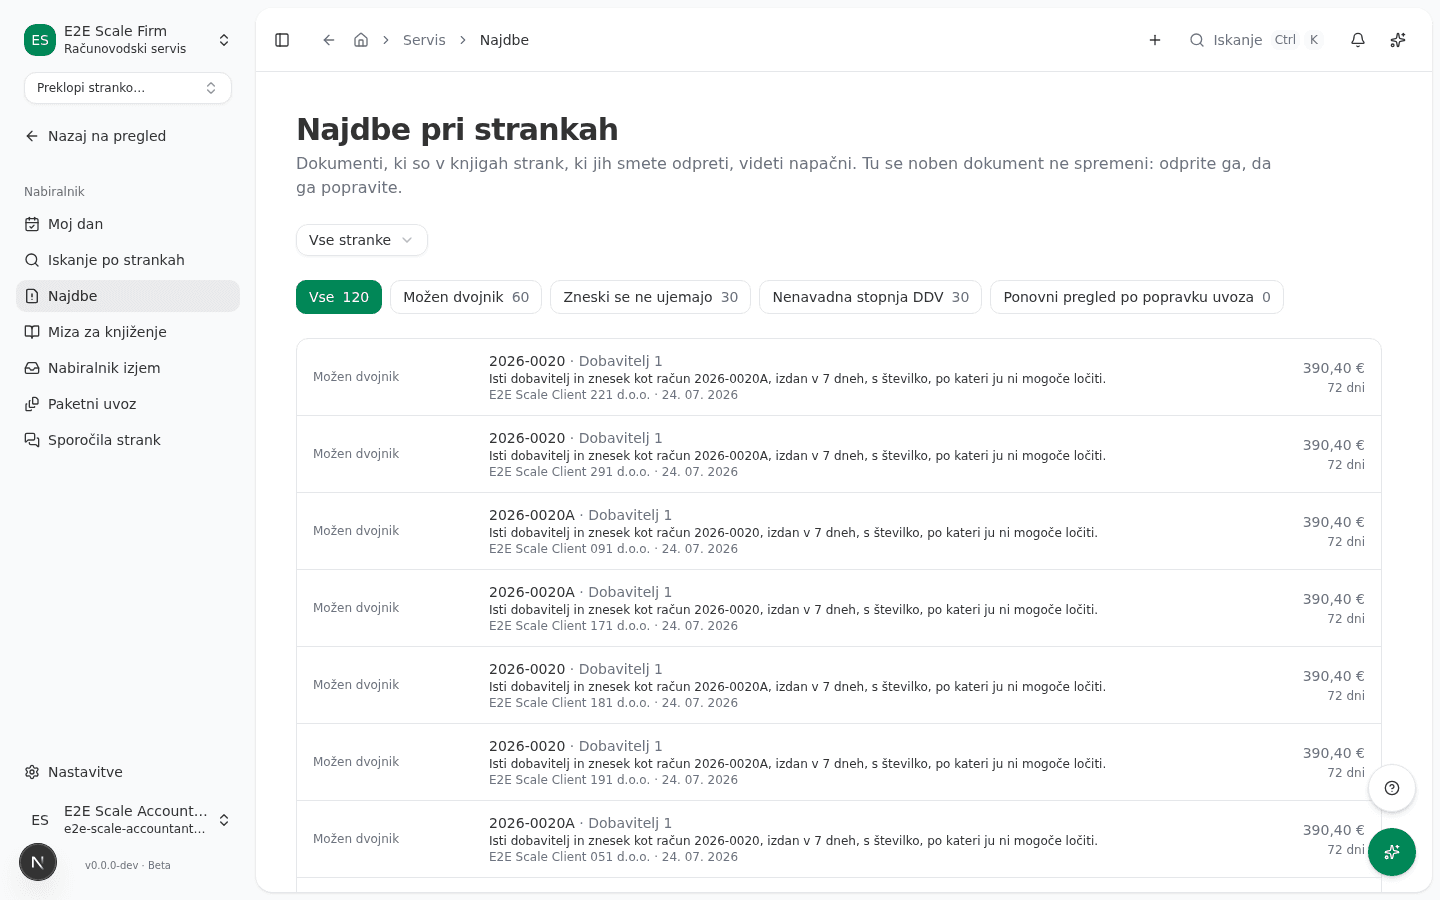The height and width of the screenshot is (900, 1440).
Task: Select the Možen dvojnik 60 tab
Action: pyautogui.click(x=466, y=297)
